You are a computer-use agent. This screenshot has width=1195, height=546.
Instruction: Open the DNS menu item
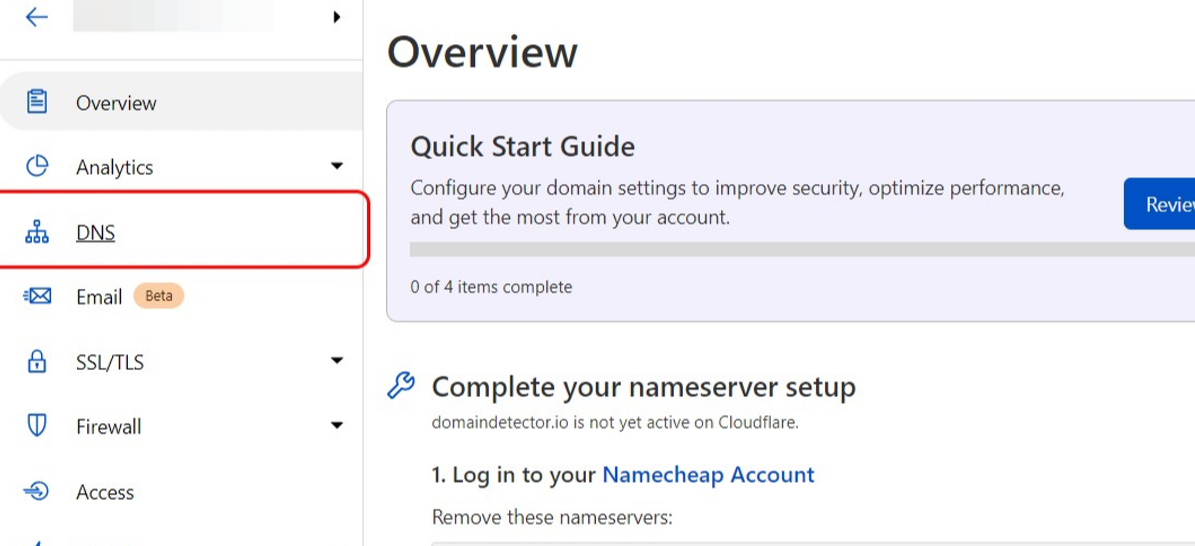click(96, 233)
